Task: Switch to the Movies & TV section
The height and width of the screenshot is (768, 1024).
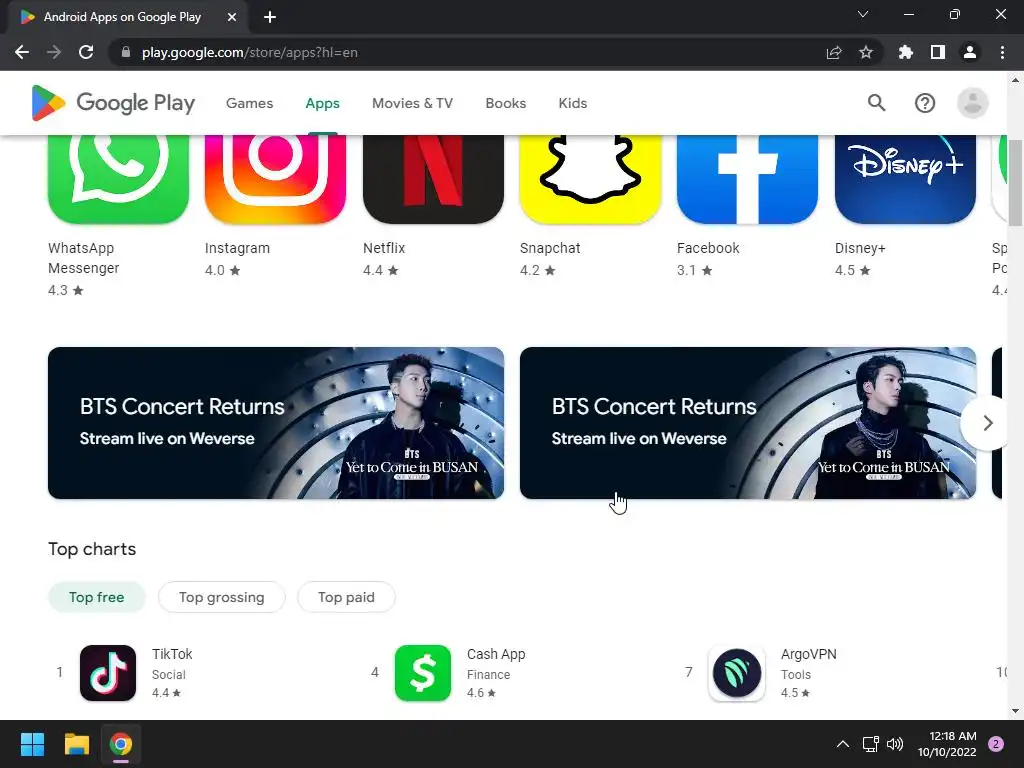Action: coord(412,103)
